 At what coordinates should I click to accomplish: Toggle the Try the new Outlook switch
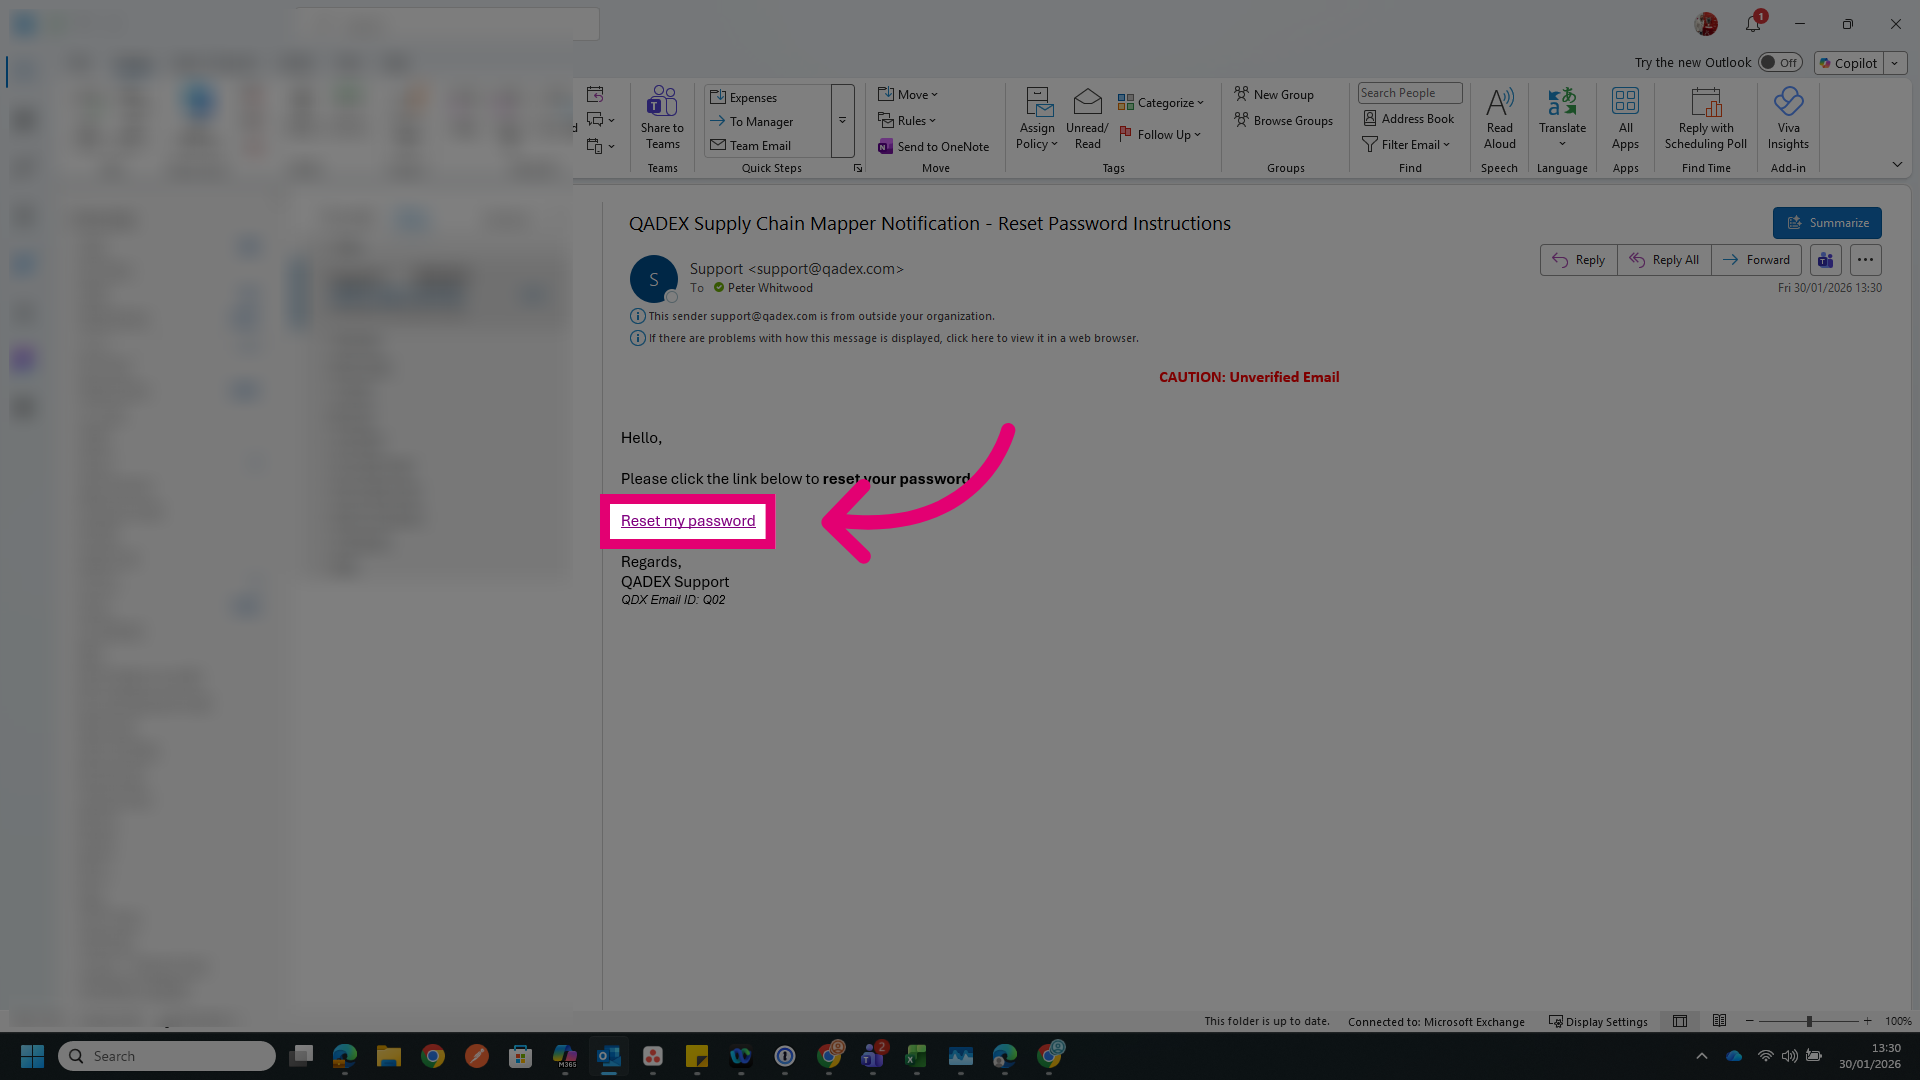(x=1780, y=62)
